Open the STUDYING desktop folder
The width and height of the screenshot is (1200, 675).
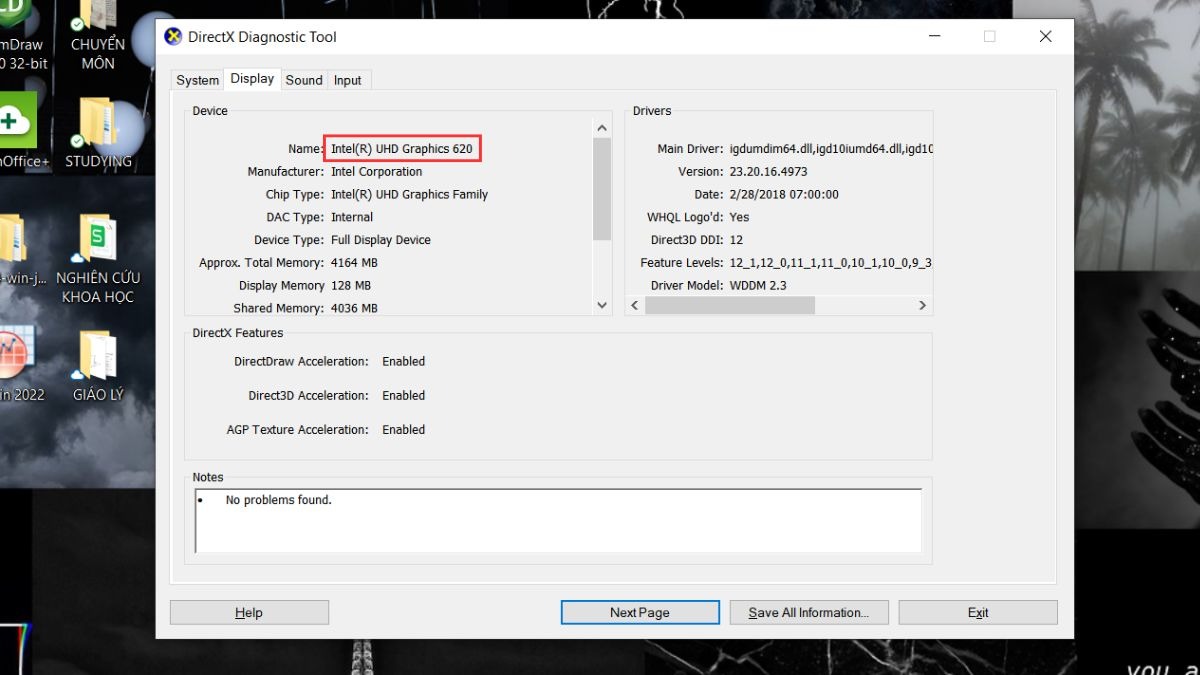[x=98, y=134]
